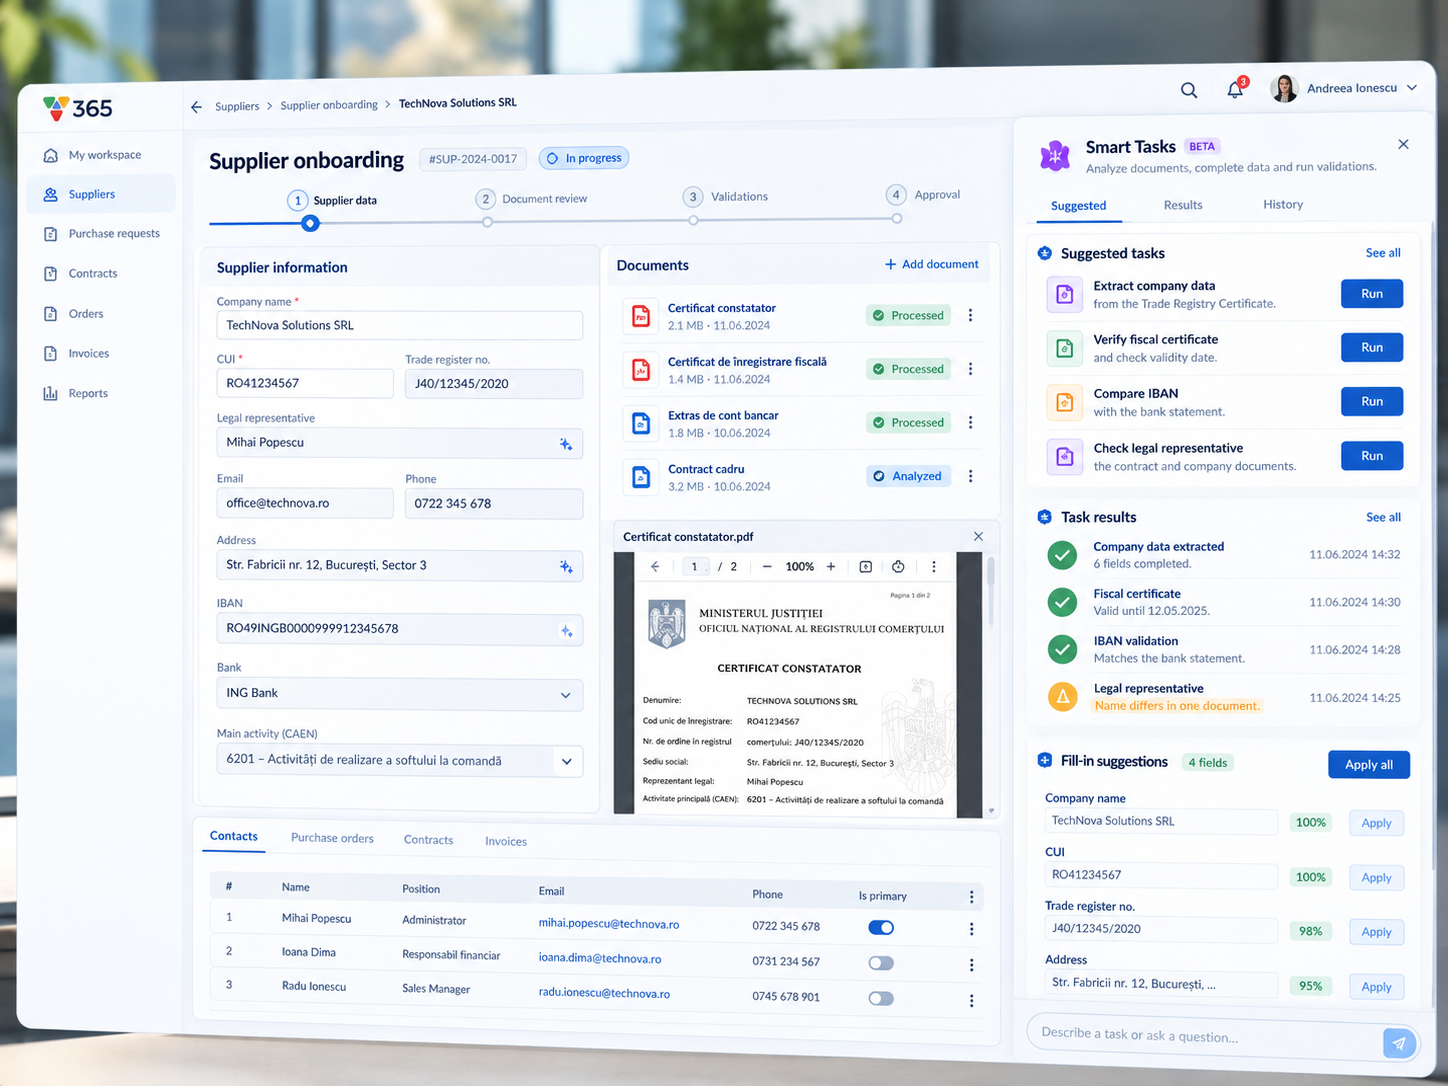Click Add document in the Documents panel
The height and width of the screenshot is (1086, 1448).
[x=931, y=264]
